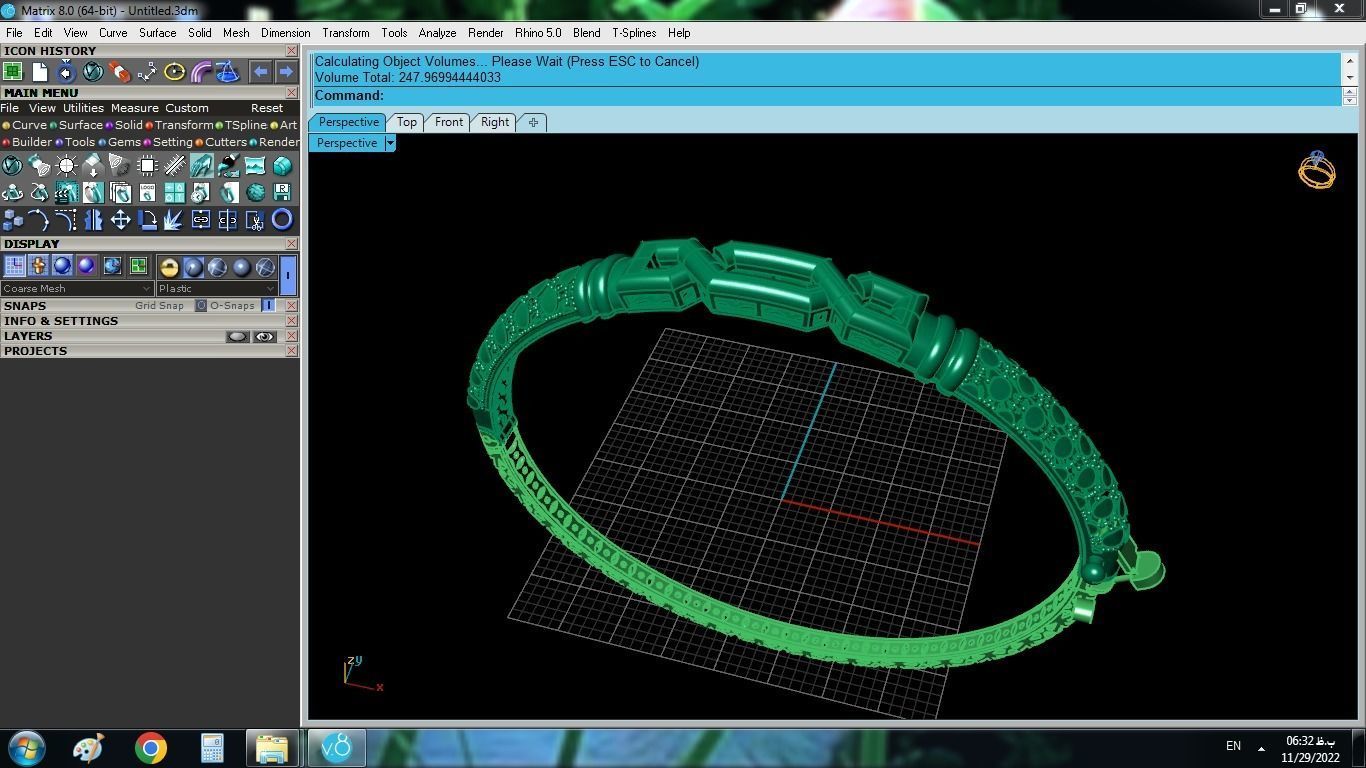The height and width of the screenshot is (768, 1366).
Task: Add a new viewport tab with plus
Action: pyautogui.click(x=533, y=122)
